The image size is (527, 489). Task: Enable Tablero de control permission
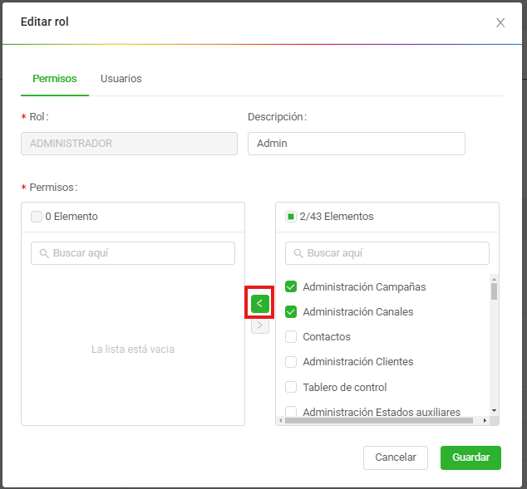[291, 387]
